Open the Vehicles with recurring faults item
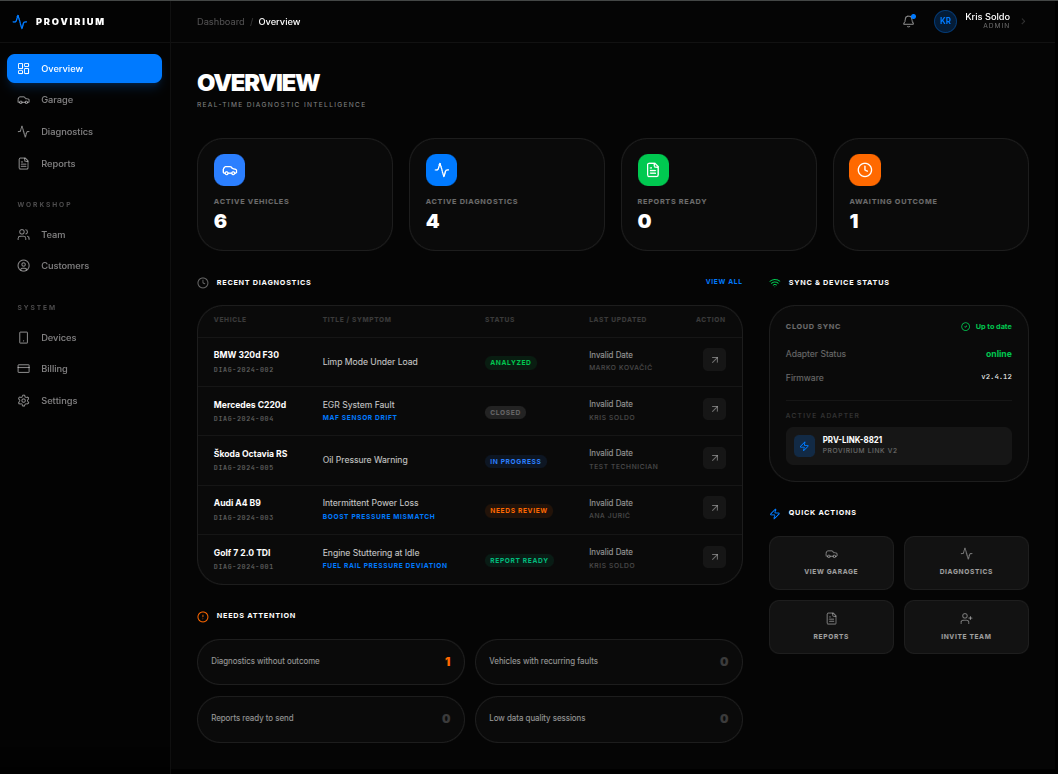The height and width of the screenshot is (774, 1058). pos(608,661)
